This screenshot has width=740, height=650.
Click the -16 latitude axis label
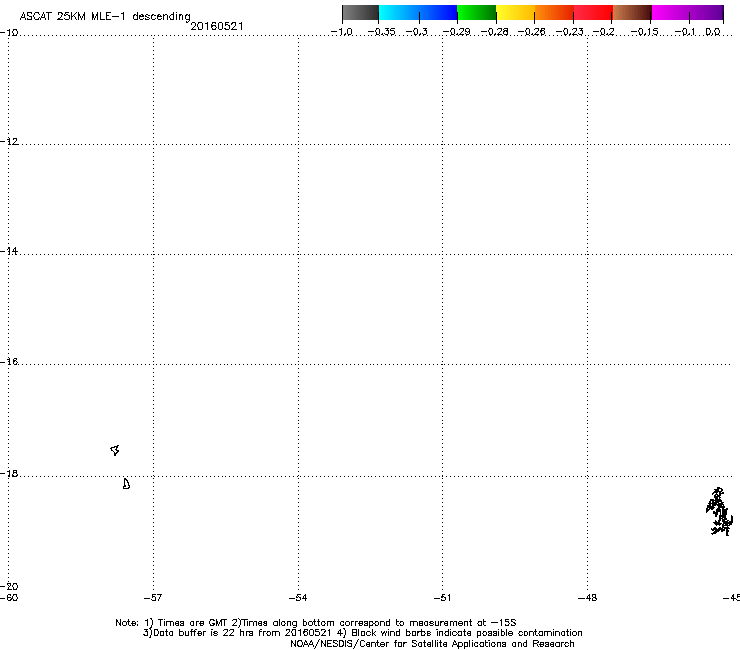pos(9,362)
